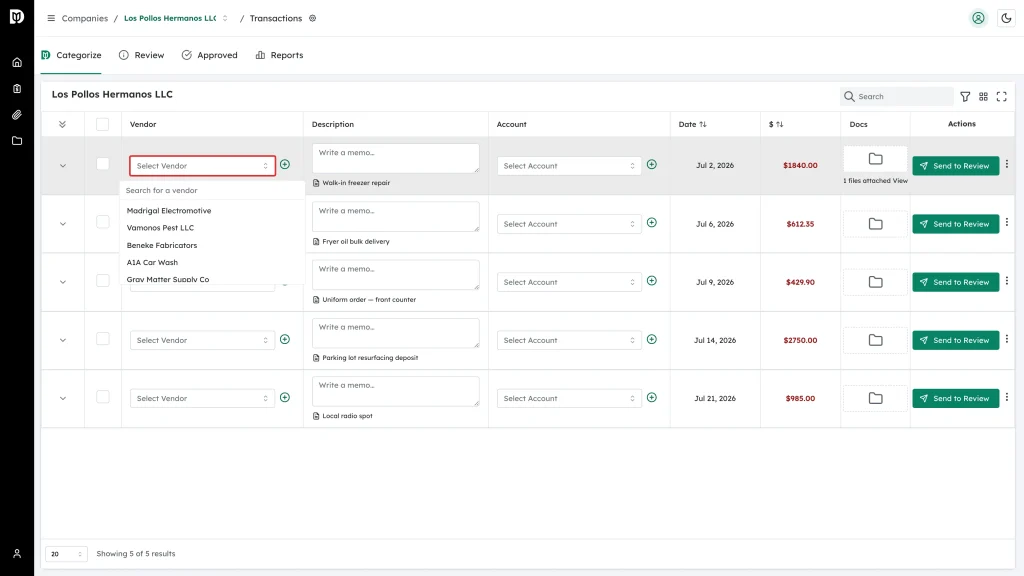Viewport: 1024px width, 576px height.
Task: Open Select Account dropdown for $1840.00 row
Action: click(x=569, y=166)
